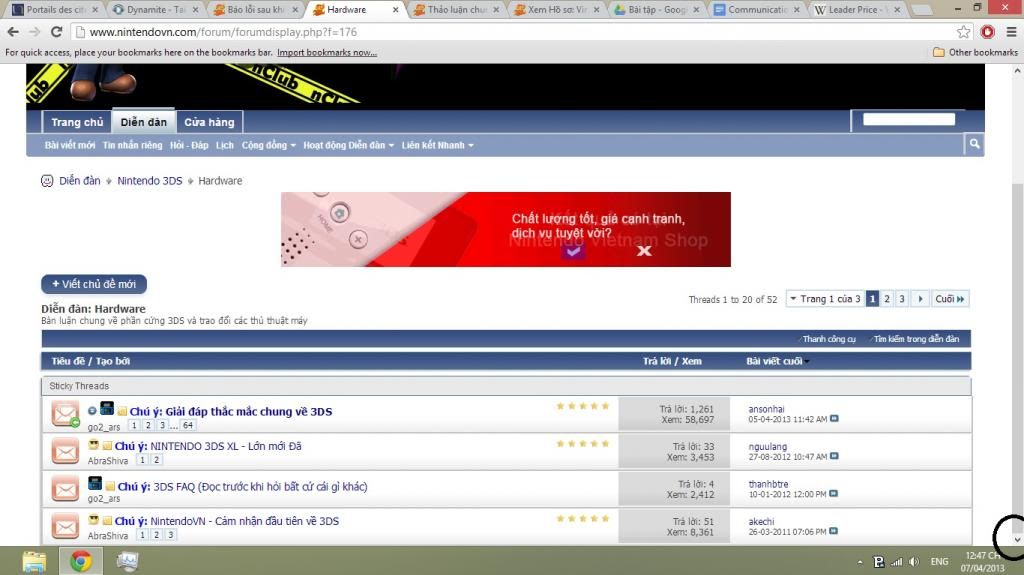This screenshot has height=575, width=1024.
Task: Click the network signal tray icon
Action: click(x=897, y=562)
